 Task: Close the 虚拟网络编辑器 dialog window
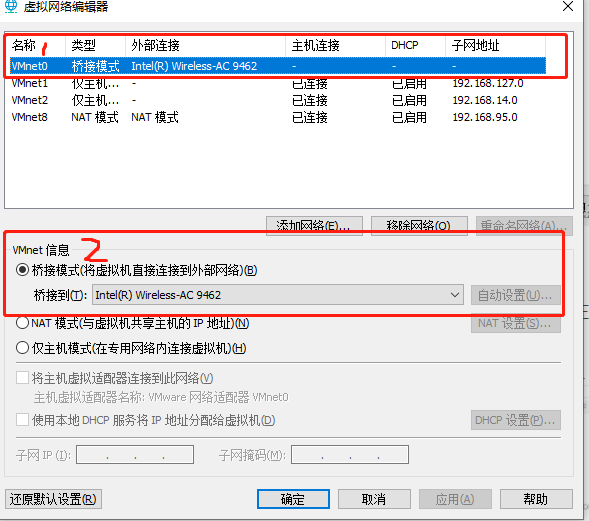point(568,6)
